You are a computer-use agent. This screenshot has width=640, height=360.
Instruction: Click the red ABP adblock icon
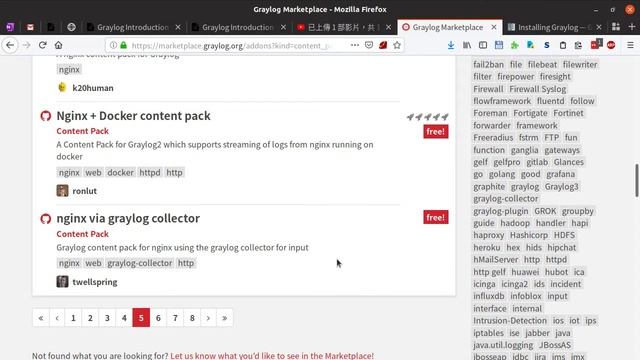coord(611,45)
